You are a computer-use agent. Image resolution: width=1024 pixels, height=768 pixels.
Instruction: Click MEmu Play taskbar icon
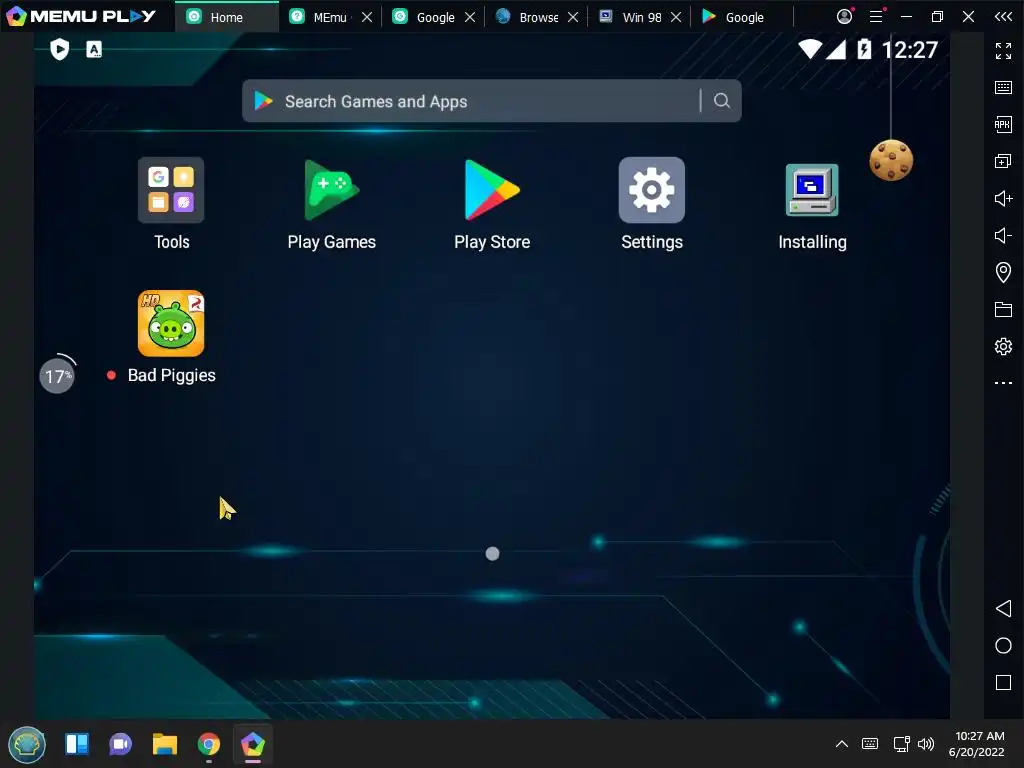pos(253,744)
